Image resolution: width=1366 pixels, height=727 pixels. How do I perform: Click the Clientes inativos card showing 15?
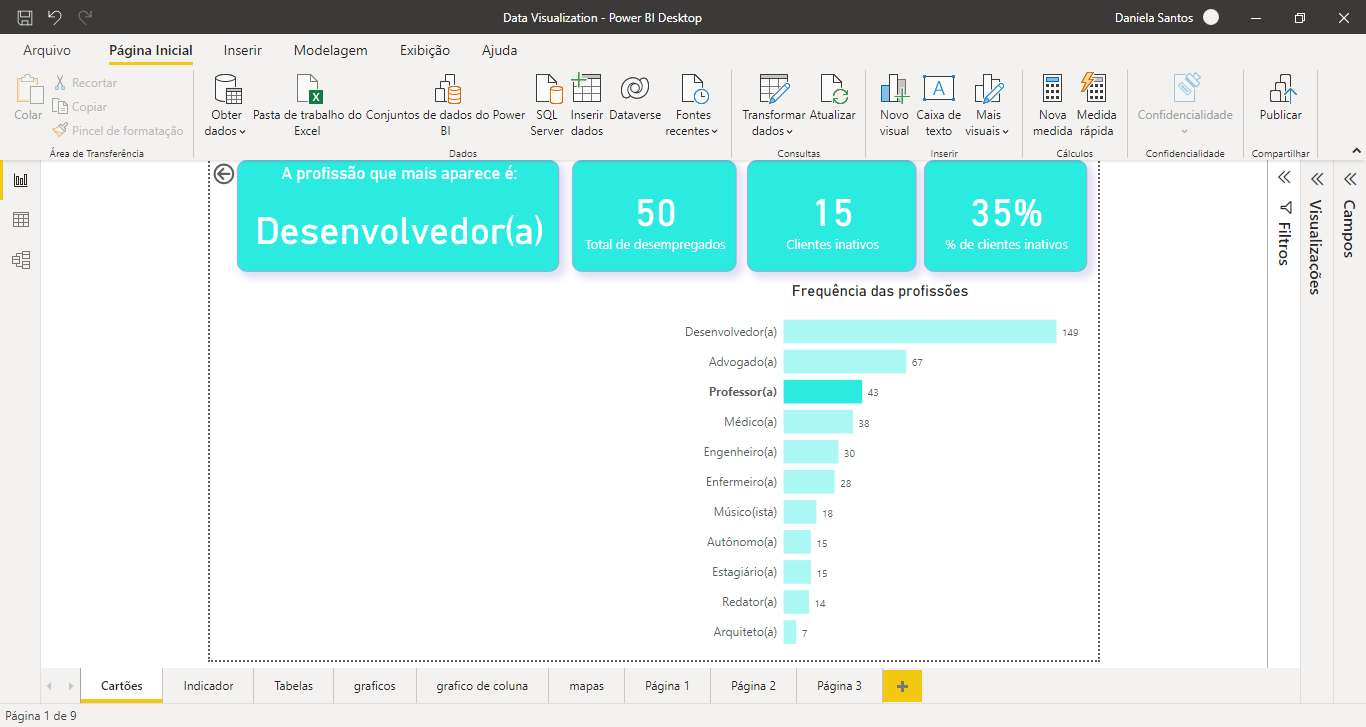point(832,216)
